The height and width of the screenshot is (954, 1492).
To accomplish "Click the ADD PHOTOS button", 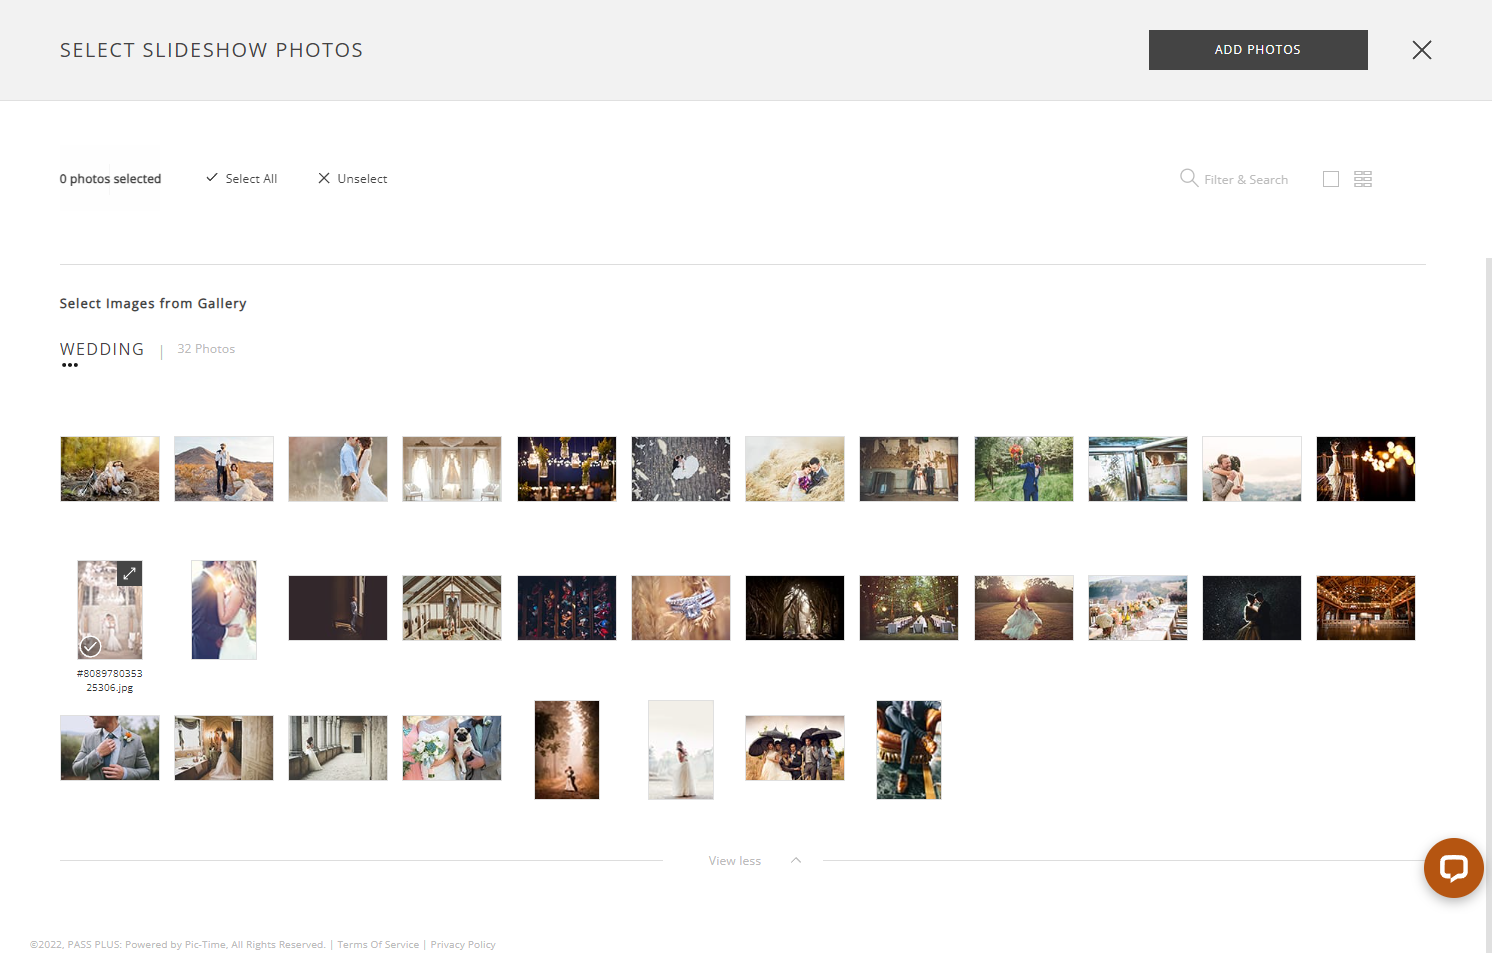I will (1258, 50).
